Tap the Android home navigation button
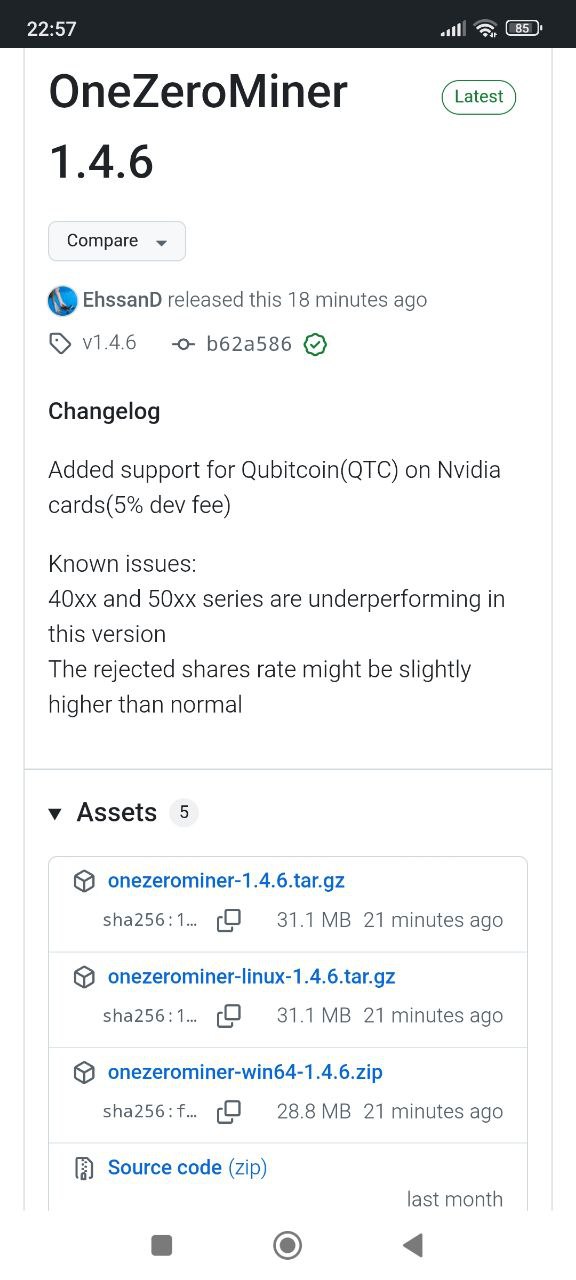The height and width of the screenshot is (1280, 576). click(x=288, y=1245)
